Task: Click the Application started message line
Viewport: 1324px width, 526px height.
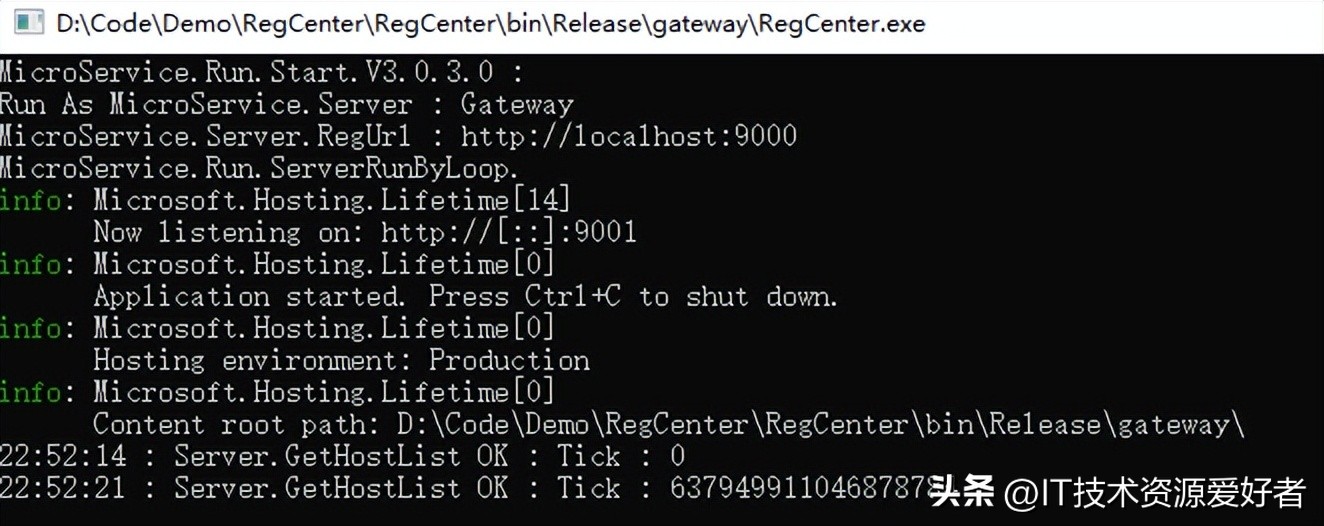Action: 465,296
